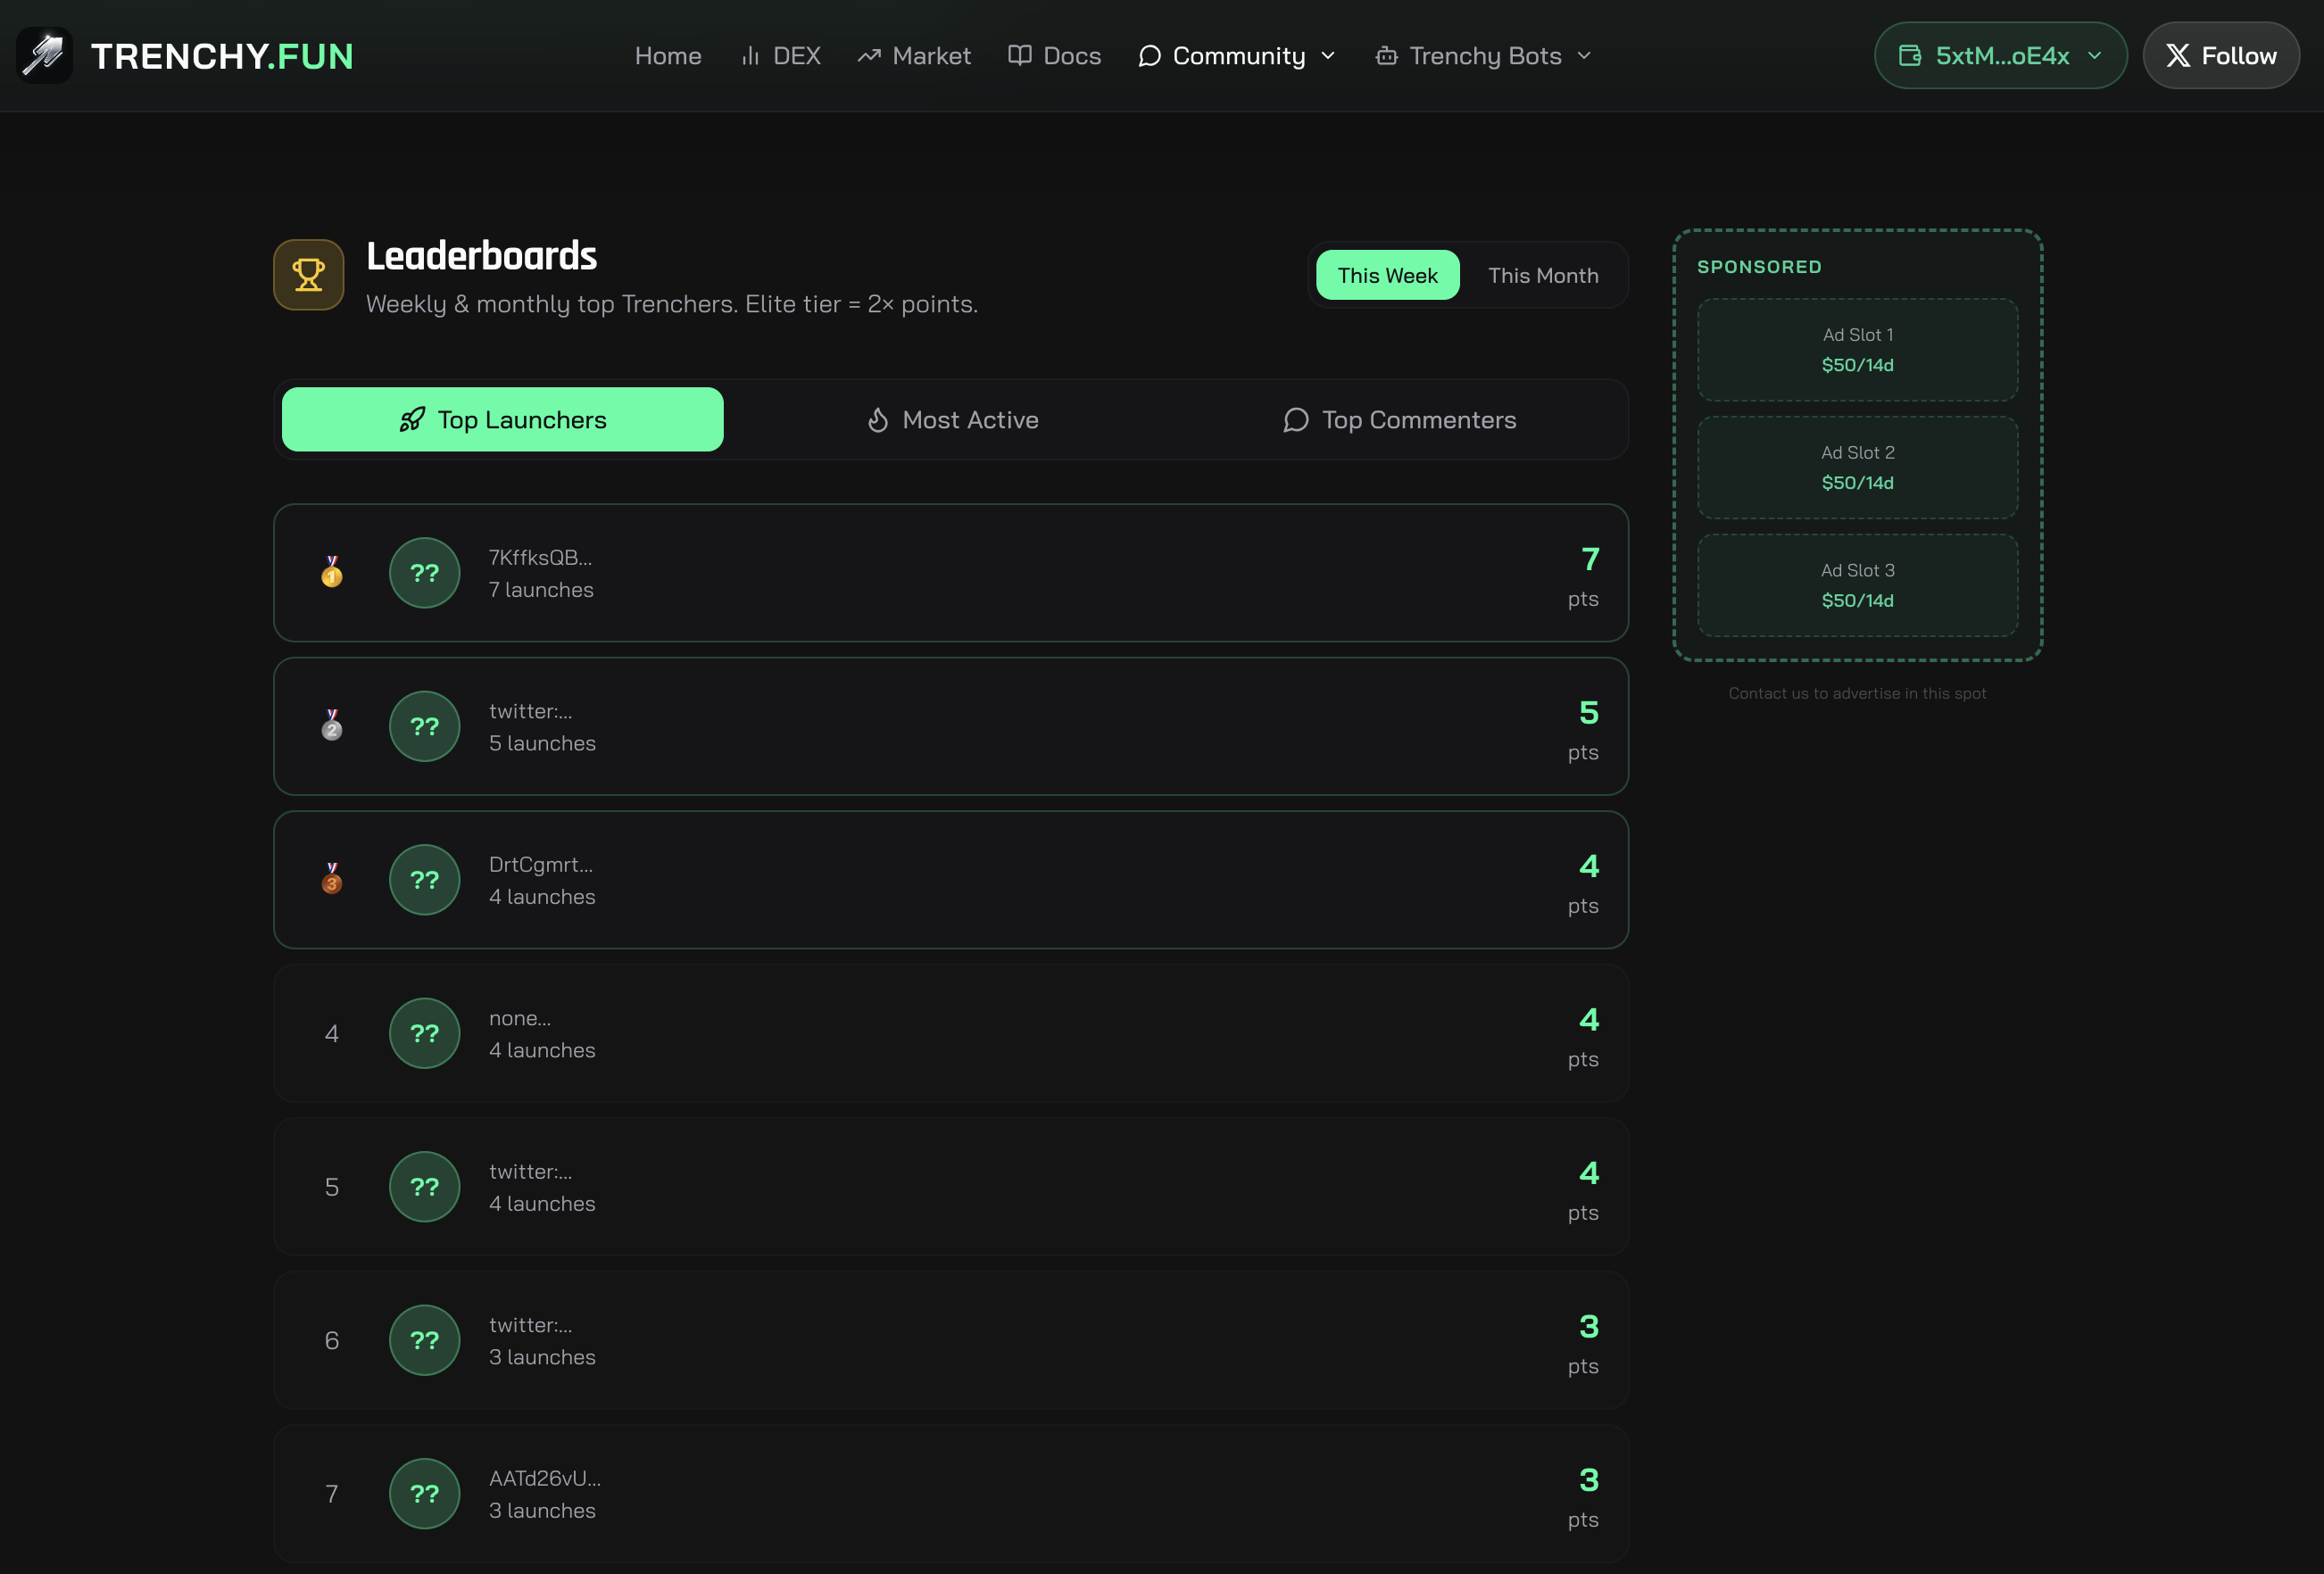The image size is (2324, 1574).
Task: Click the avatar circle of none...
Action: point(425,1033)
